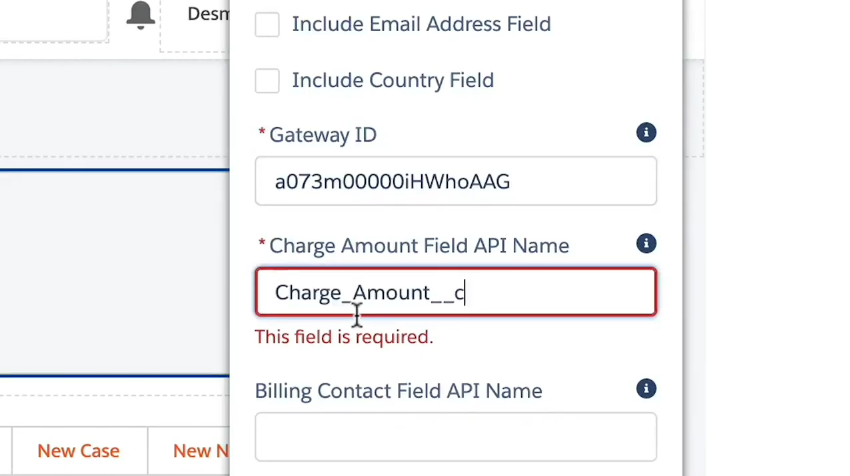Show Gateway ID help info icon
This screenshot has width=850, height=476.
pyautogui.click(x=646, y=133)
